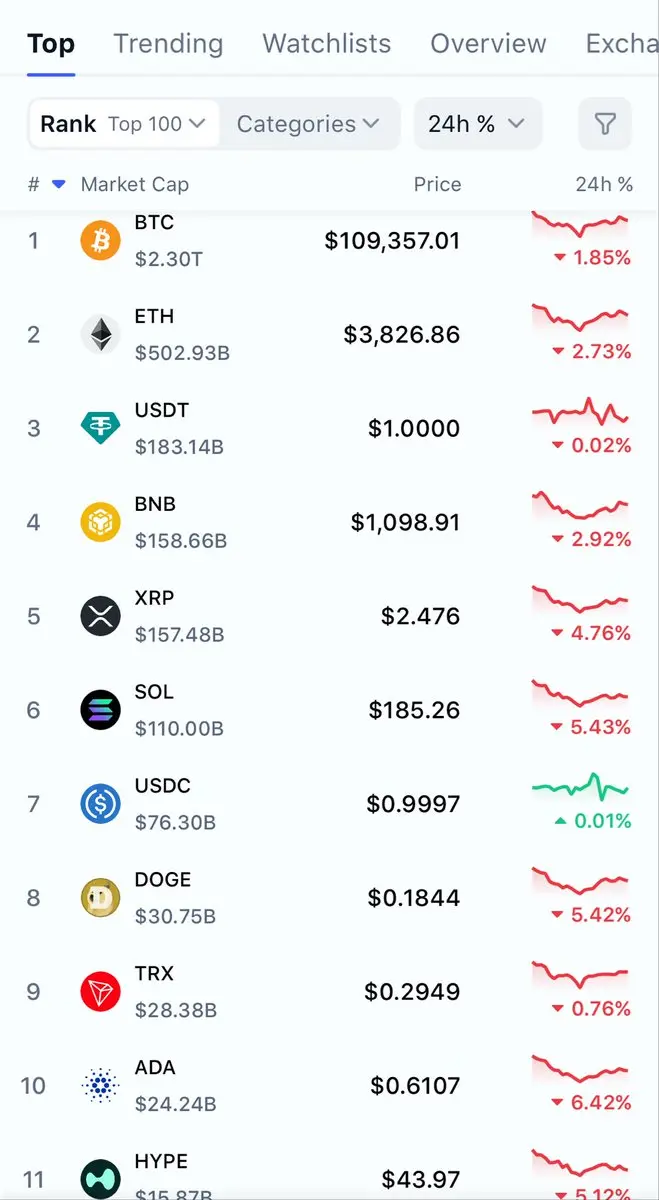Switch to the Trending tab

[x=168, y=44]
